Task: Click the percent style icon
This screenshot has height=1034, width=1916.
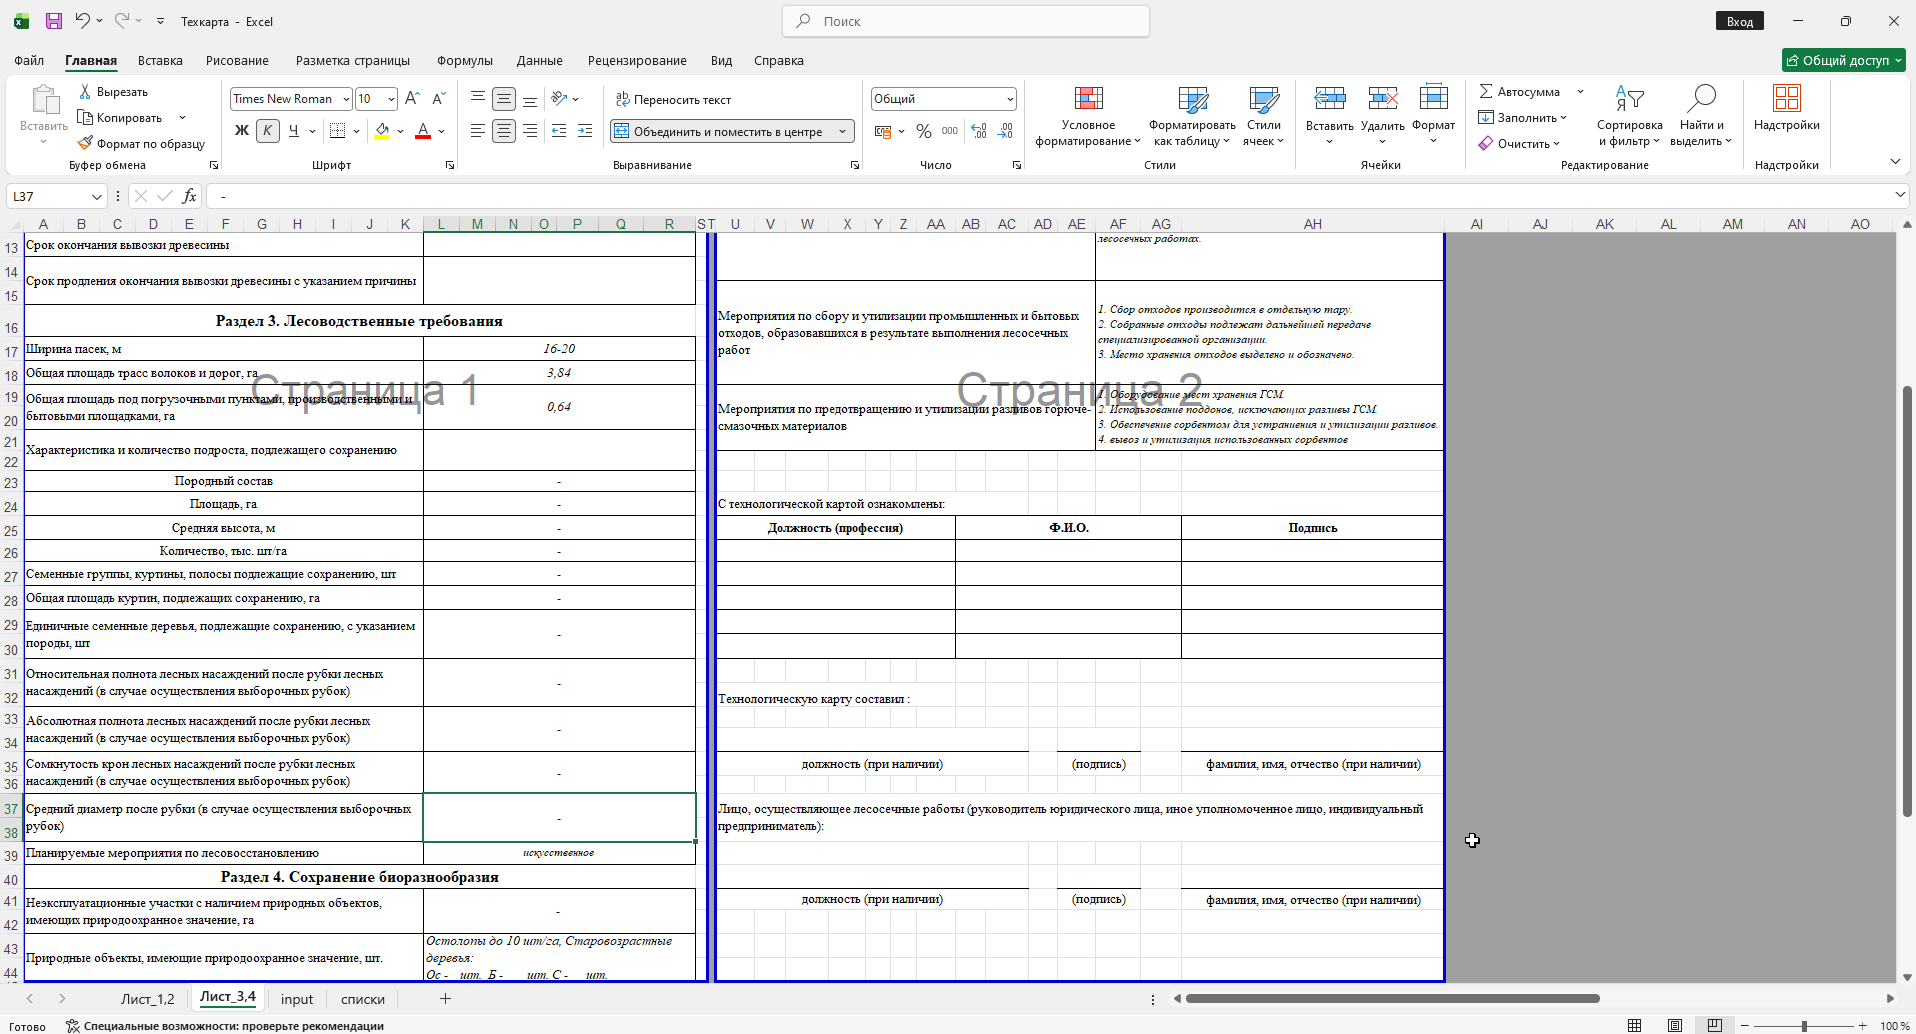Action: click(924, 131)
